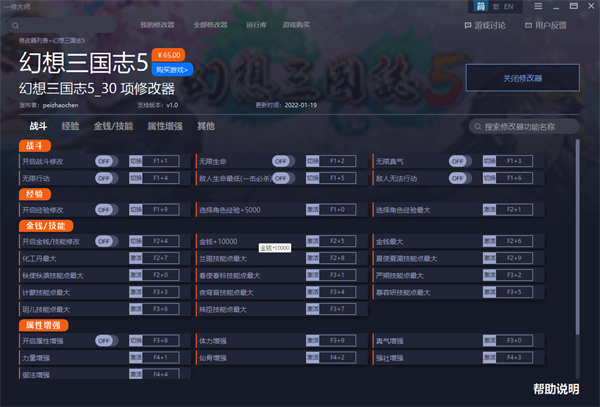Open 运行库 in top navigation
The width and height of the screenshot is (600, 407).
tap(256, 25)
